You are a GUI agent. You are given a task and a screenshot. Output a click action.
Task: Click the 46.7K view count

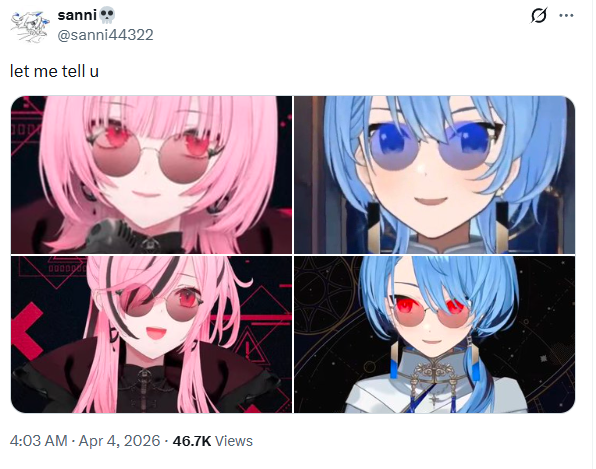pyautogui.click(x=192, y=441)
